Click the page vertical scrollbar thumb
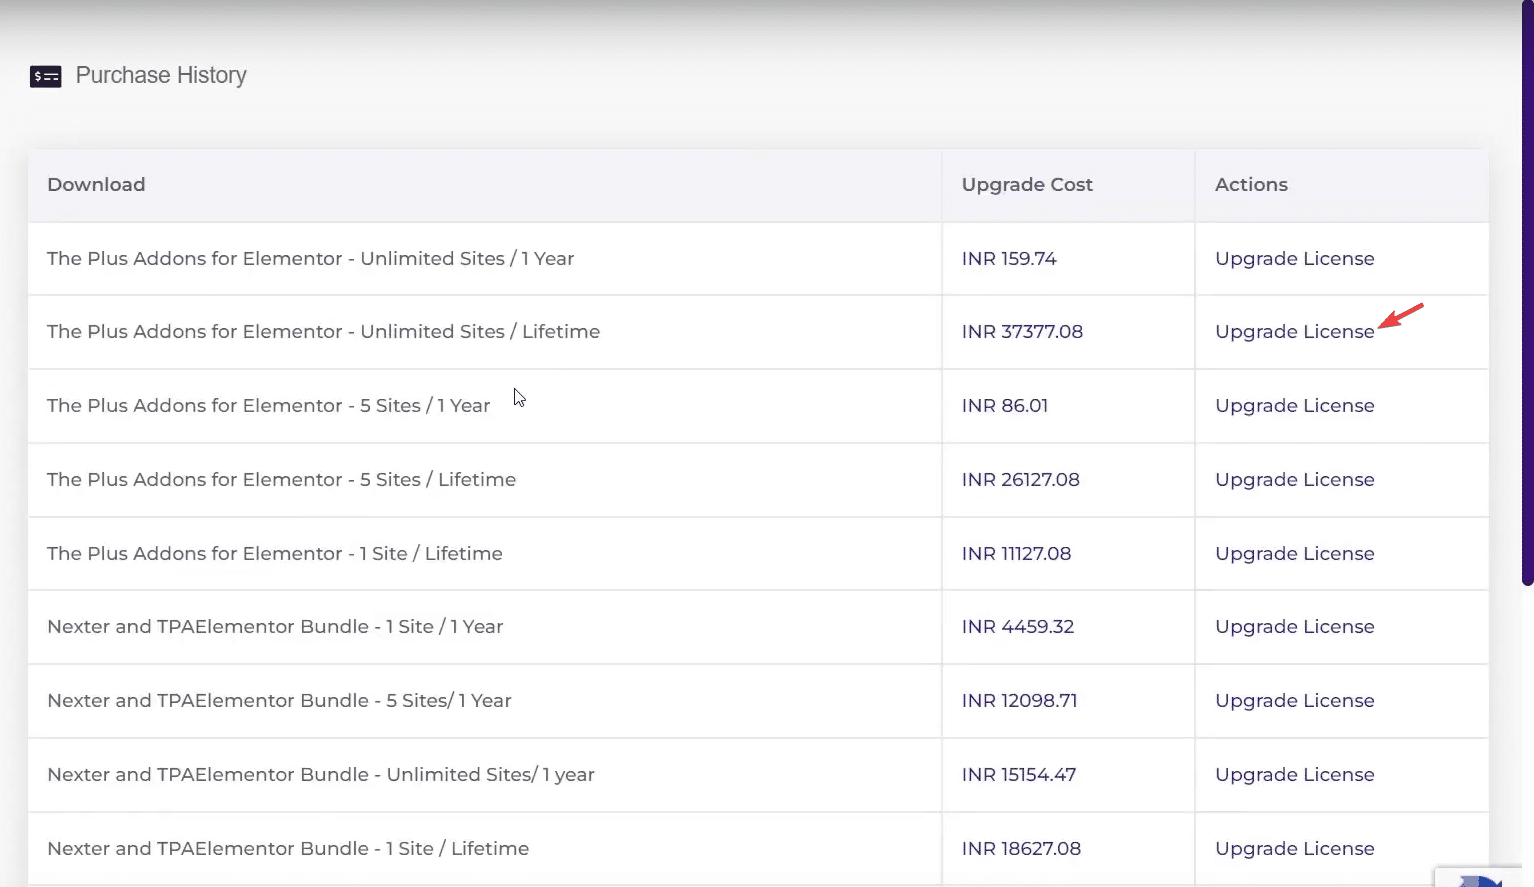1534x887 pixels. point(1527,293)
